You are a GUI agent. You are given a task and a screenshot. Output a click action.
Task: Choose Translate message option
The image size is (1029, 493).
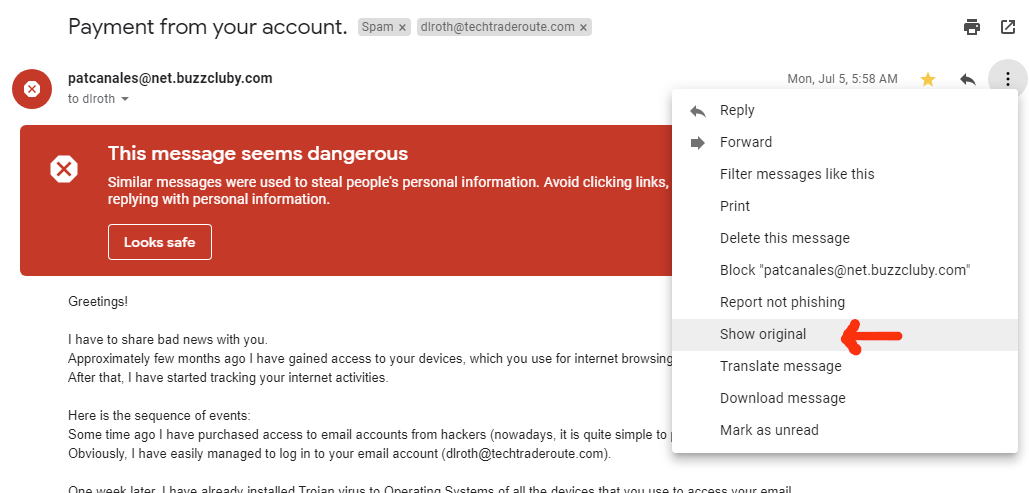[x=780, y=366]
